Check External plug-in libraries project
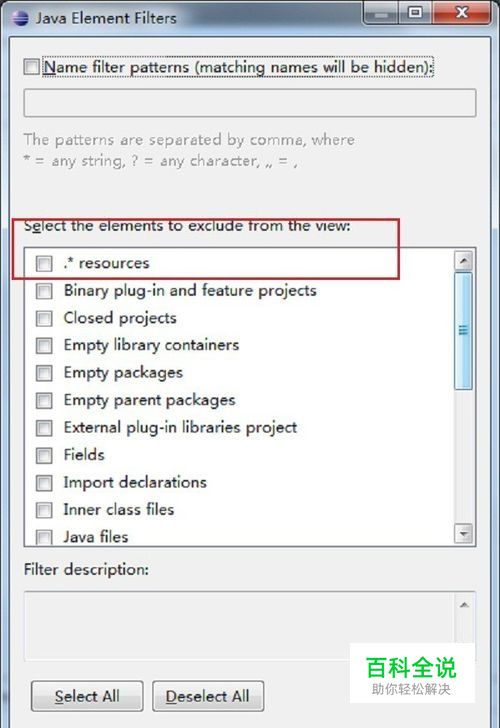The width and height of the screenshot is (500, 728). [44, 428]
